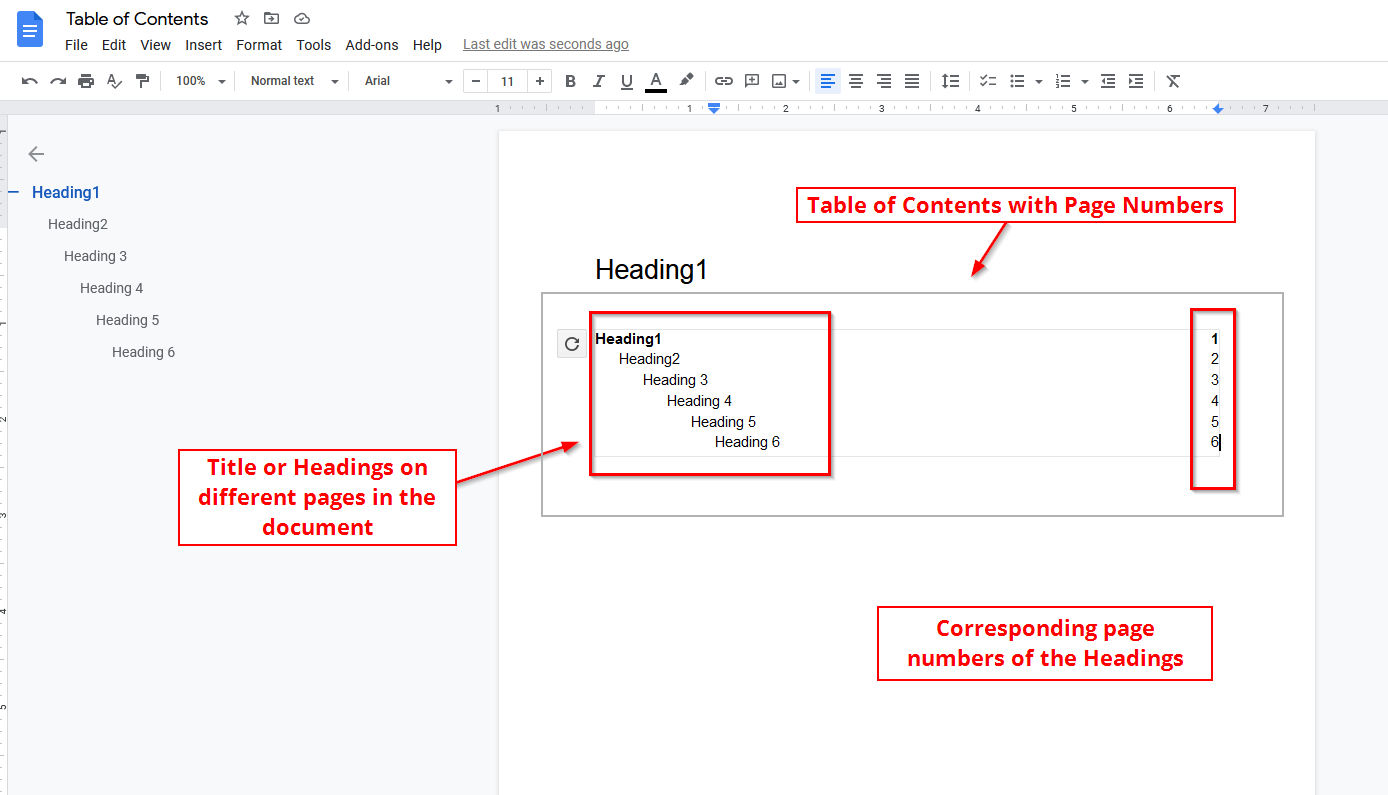Follow the Heading2 table of contents entry

[649, 359]
